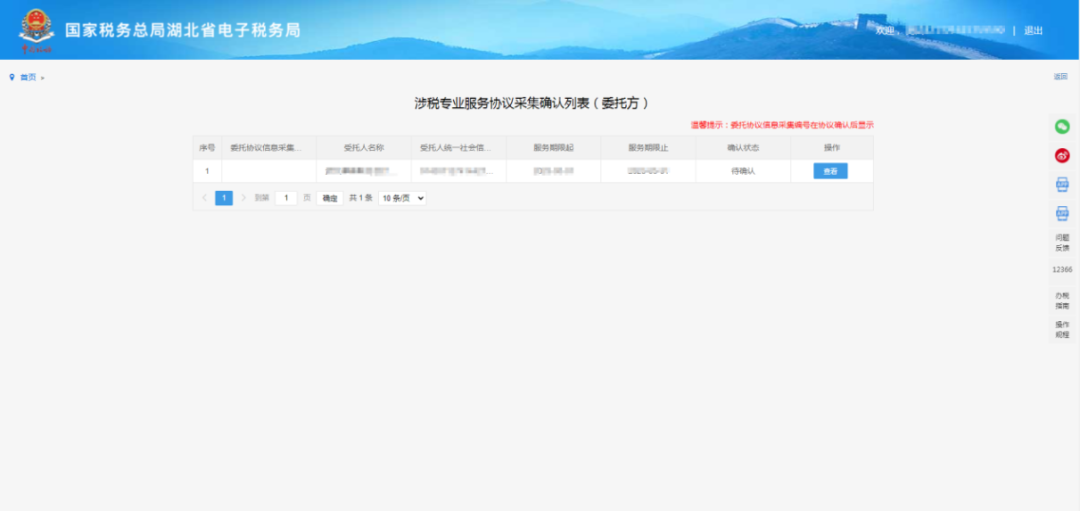Viewport: 1080px width, 511px height.
Task: Open the 首页 breadcrumb link
Action: click(x=28, y=77)
